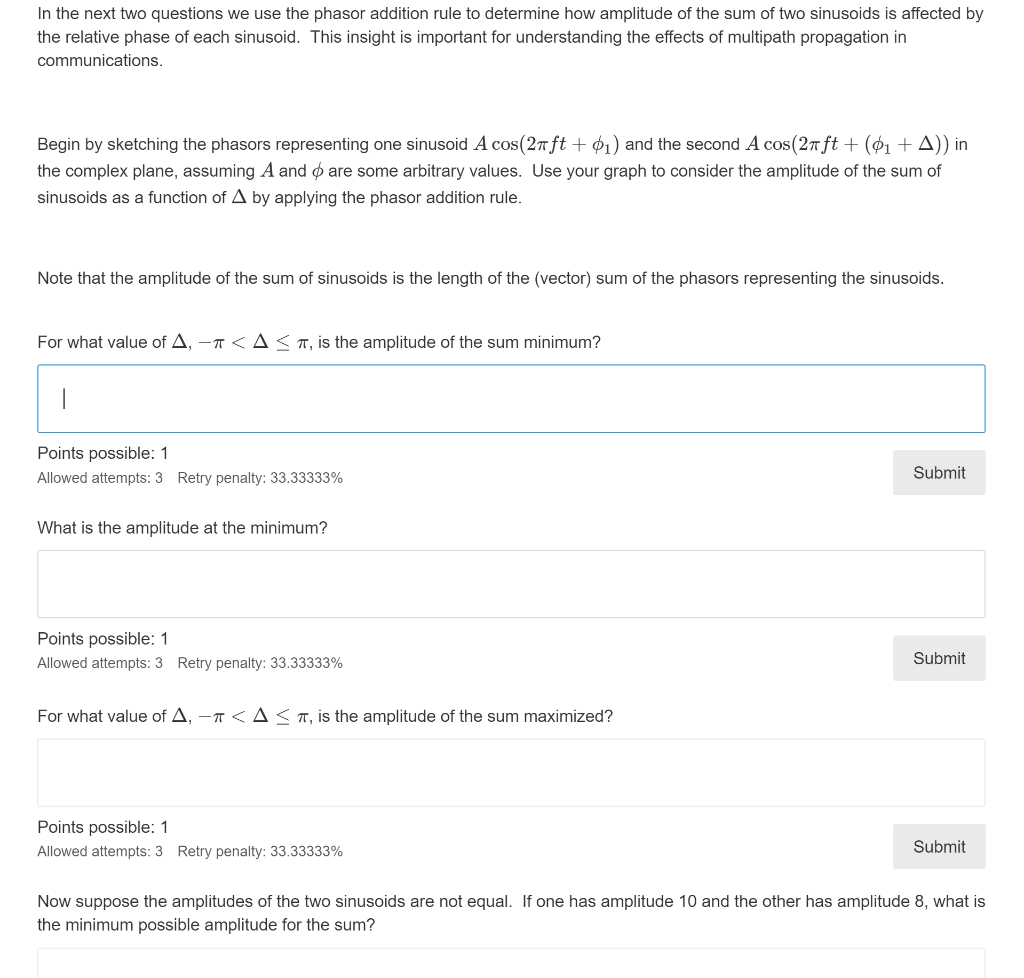
Task: Click the 'Points possible: 1' label under the second question
Action: point(103,638)
